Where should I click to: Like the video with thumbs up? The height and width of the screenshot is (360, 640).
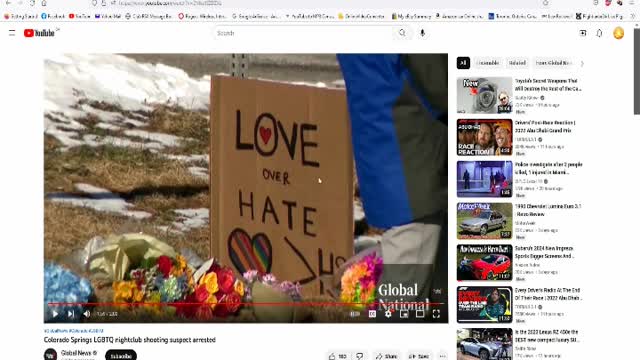click(338, 356)
